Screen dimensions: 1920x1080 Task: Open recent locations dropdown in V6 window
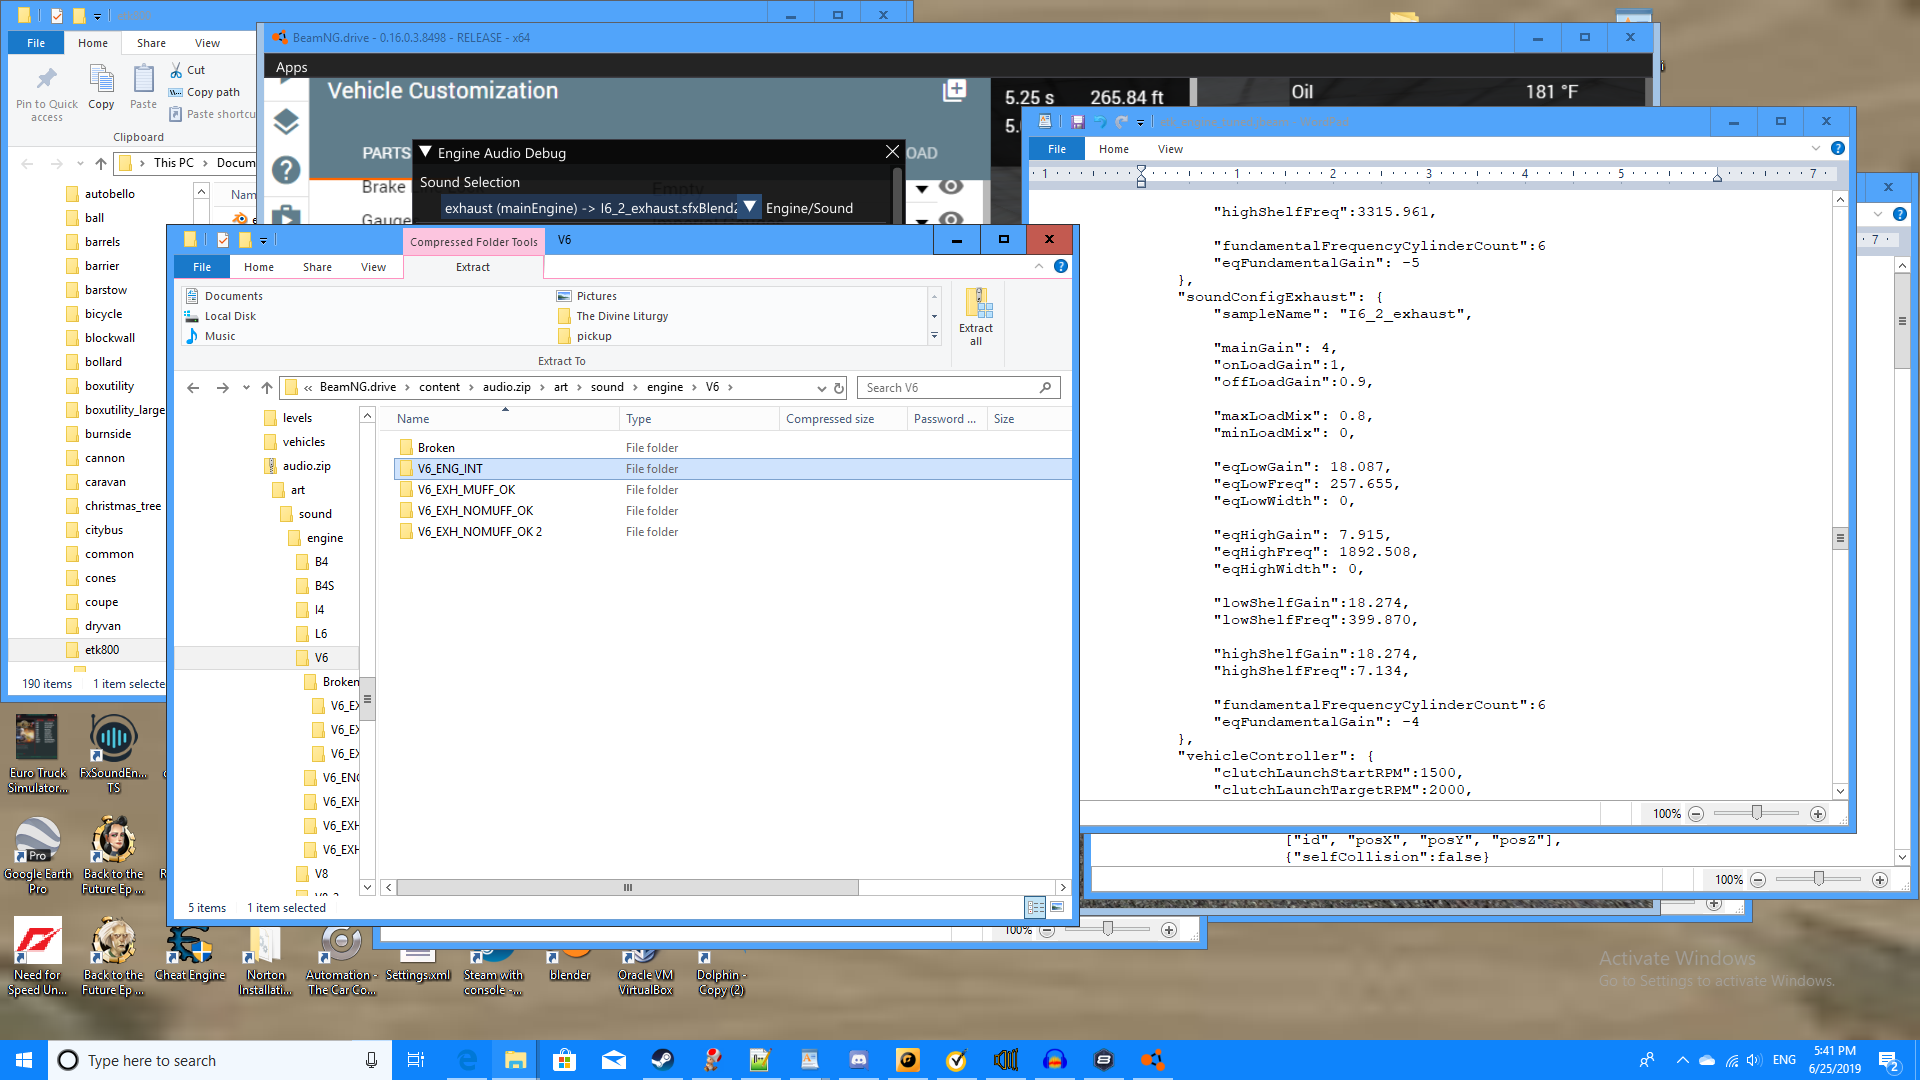pyautogui.click(x=246, y=388)
